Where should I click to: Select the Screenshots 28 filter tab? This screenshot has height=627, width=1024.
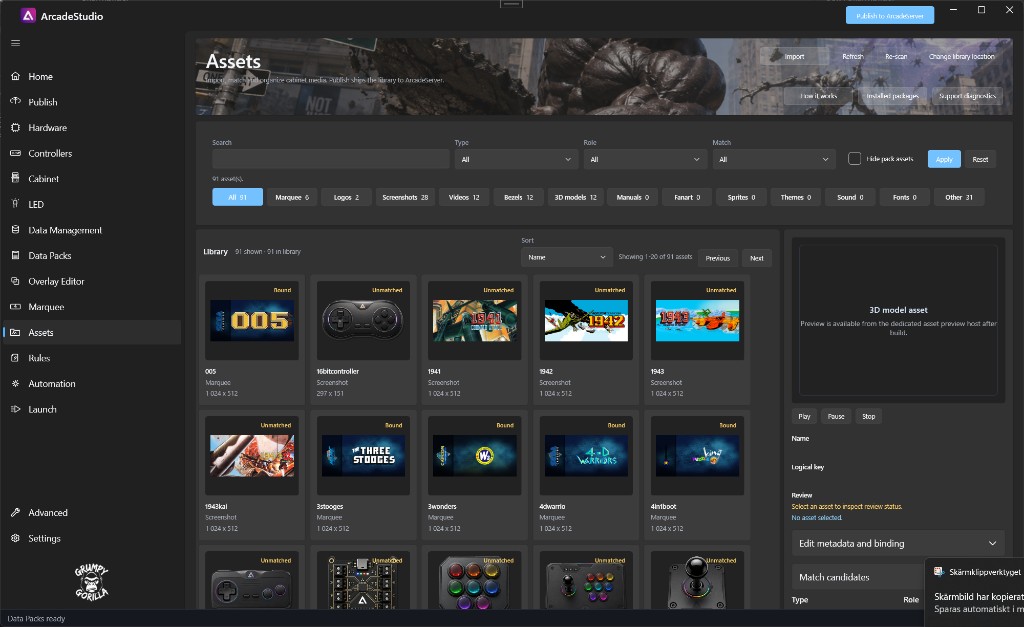pyautogui.click(x=405, y=197)
